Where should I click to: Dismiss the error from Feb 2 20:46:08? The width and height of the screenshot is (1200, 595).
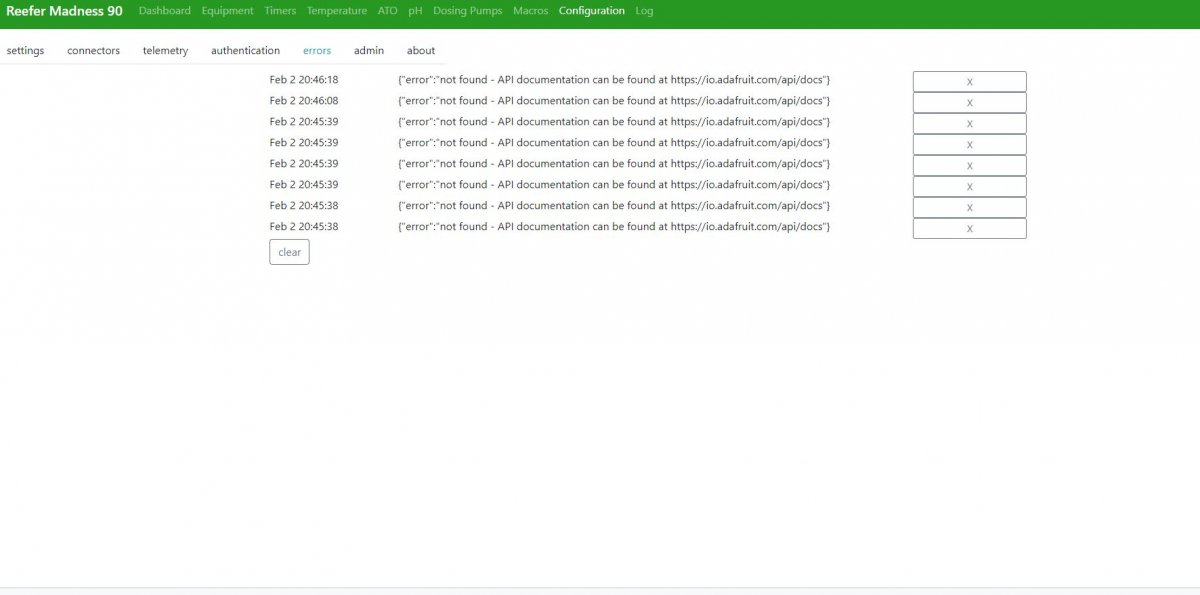pos(969,102)
